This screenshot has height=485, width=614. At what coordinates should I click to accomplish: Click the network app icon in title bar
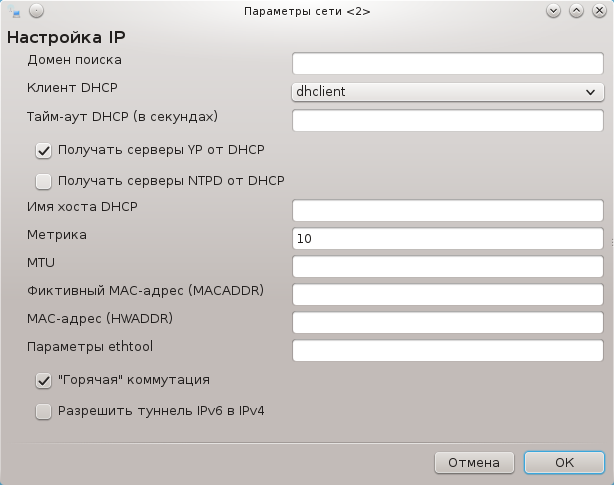(x=14, y=11)
